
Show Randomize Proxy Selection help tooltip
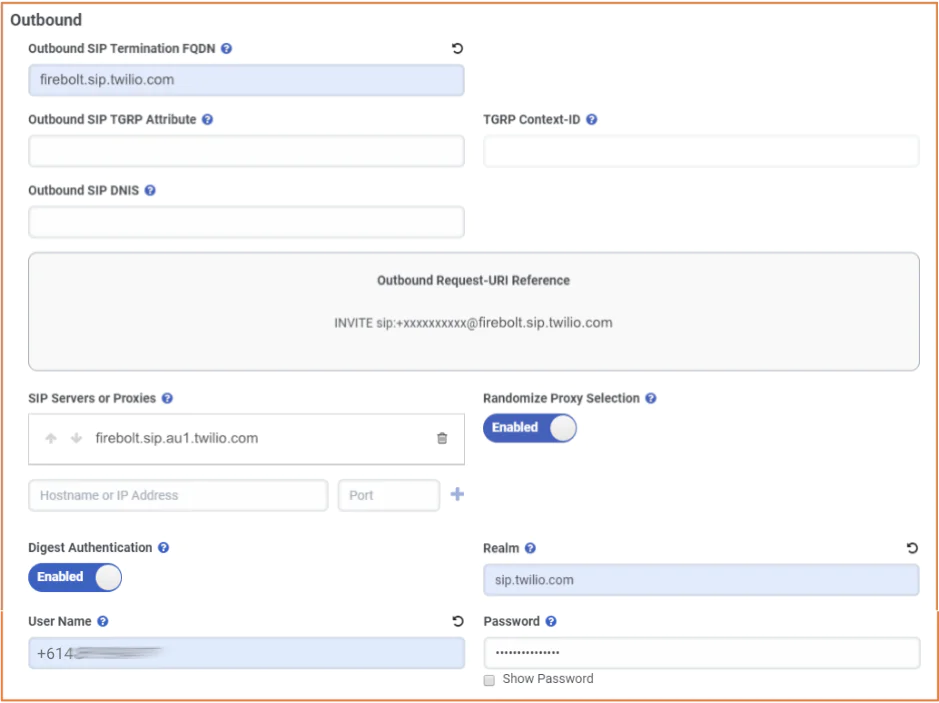click(651, 398)
